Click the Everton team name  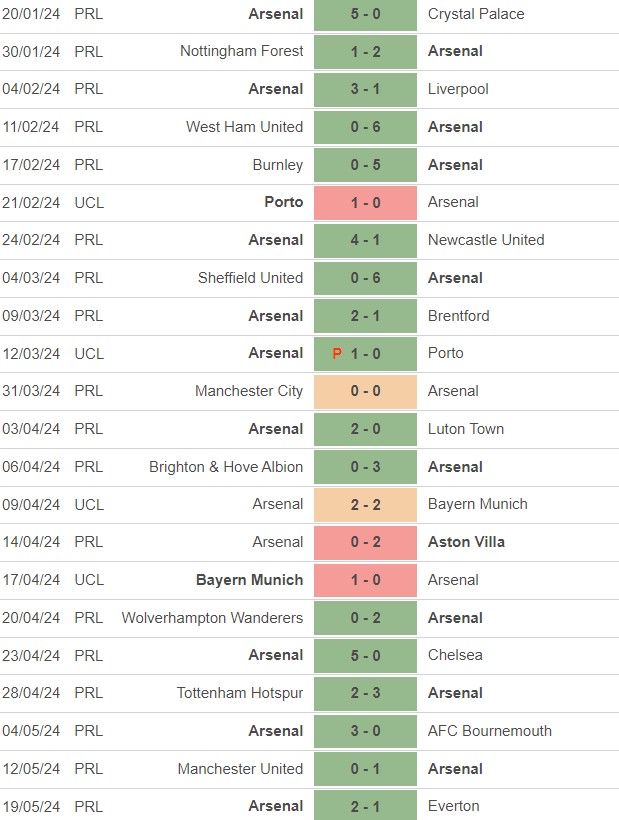tap(453, 806)
